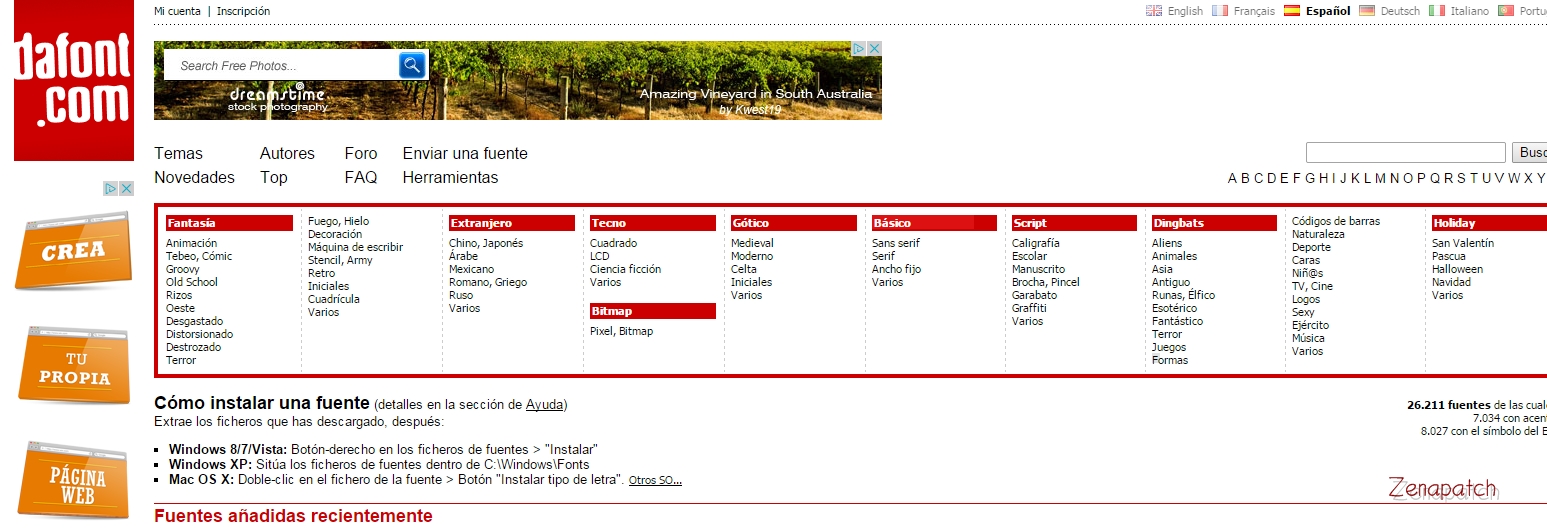The width and height of the screenshot is (1547, 528).
Task: Select the Runas, Élfico subcategory
Action: pyautogui.click(x=1184, y=295)
